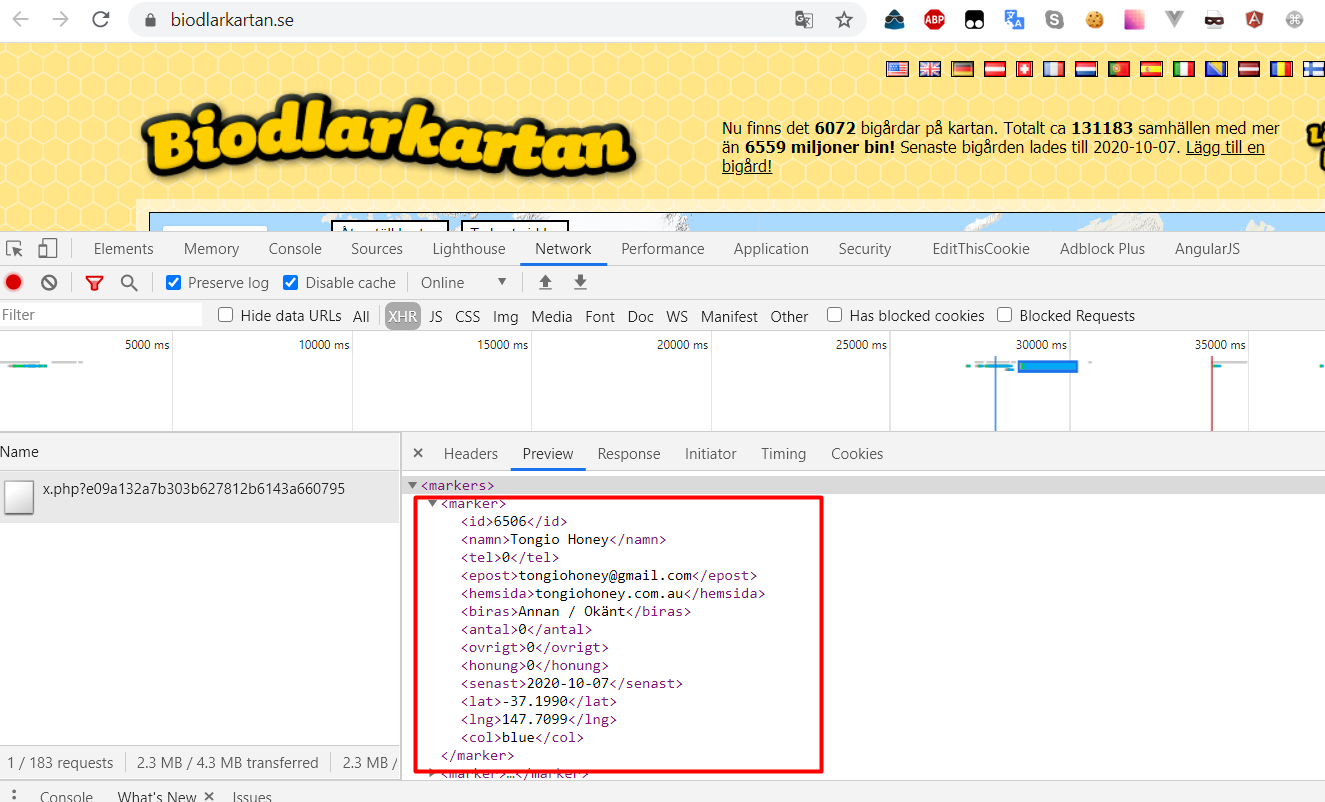Screen dimensions: 1325x802
Task: Open the network search magnifier
Action: pyautogui.click(x=129, y=283)
